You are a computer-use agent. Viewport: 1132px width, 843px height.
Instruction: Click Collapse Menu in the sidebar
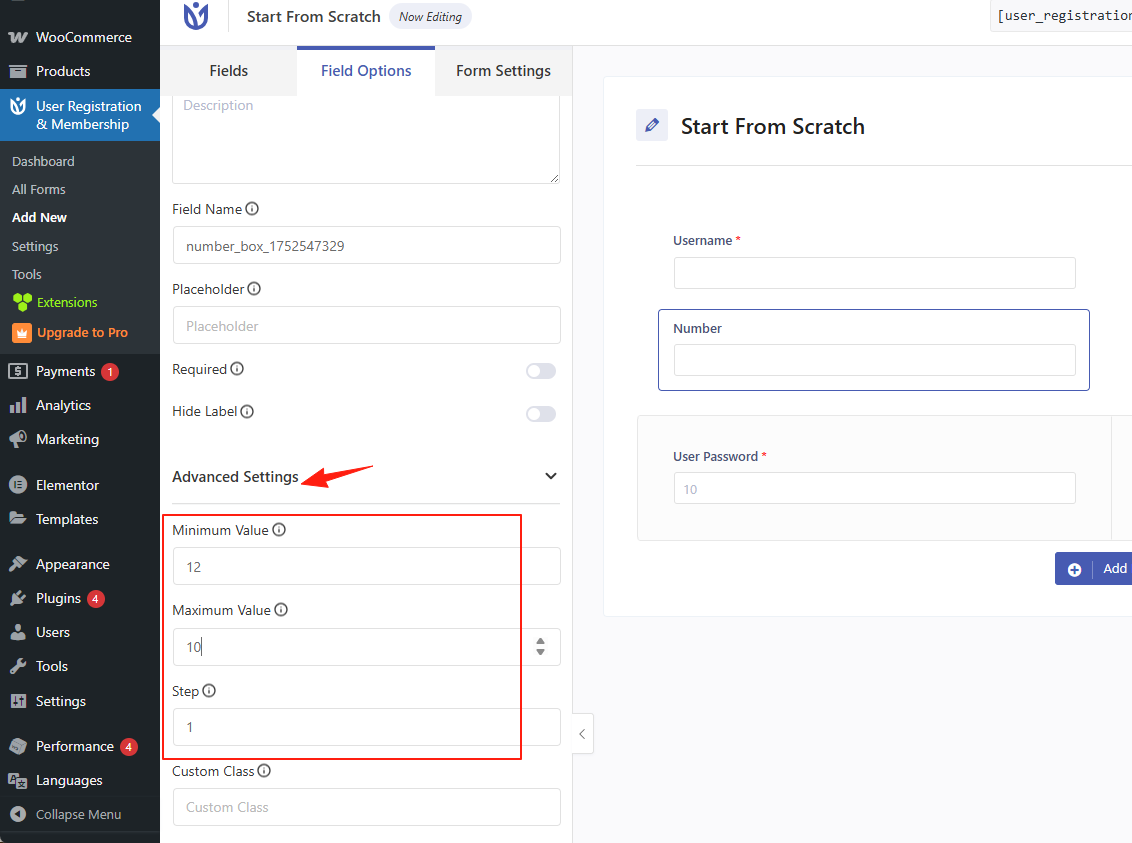pos(78,814)
